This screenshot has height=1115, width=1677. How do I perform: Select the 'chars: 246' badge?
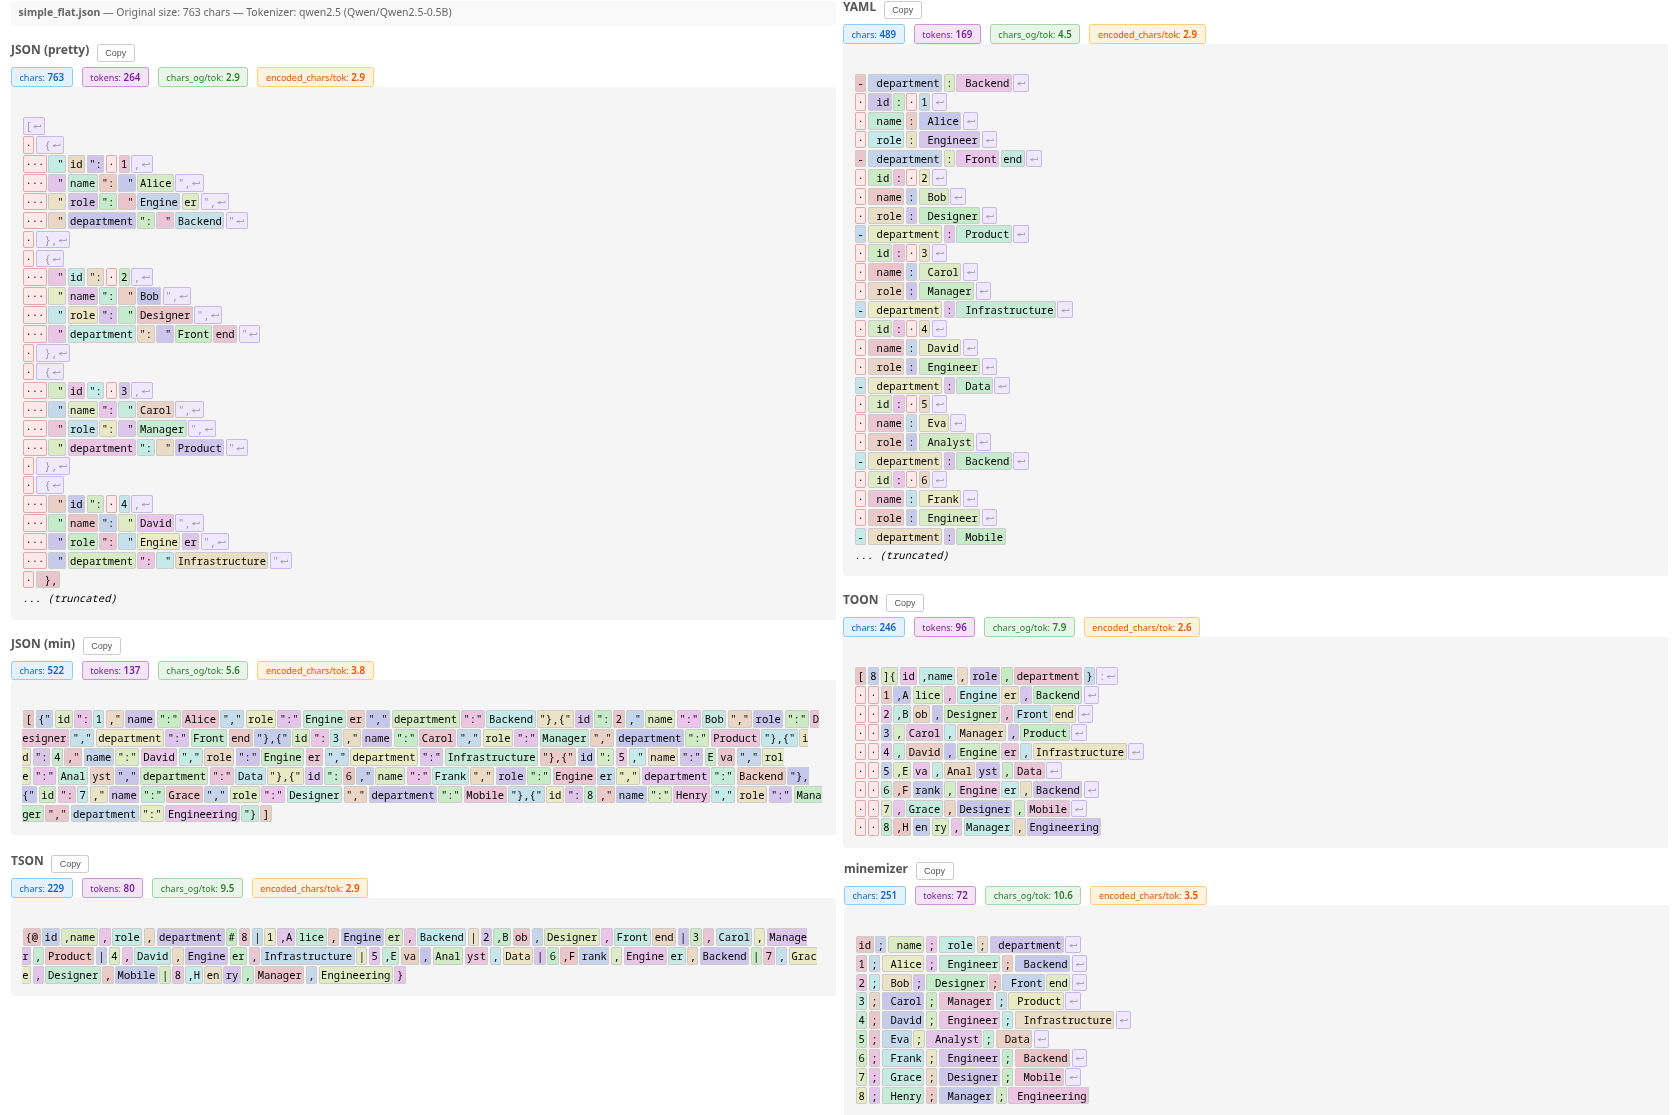874,627
